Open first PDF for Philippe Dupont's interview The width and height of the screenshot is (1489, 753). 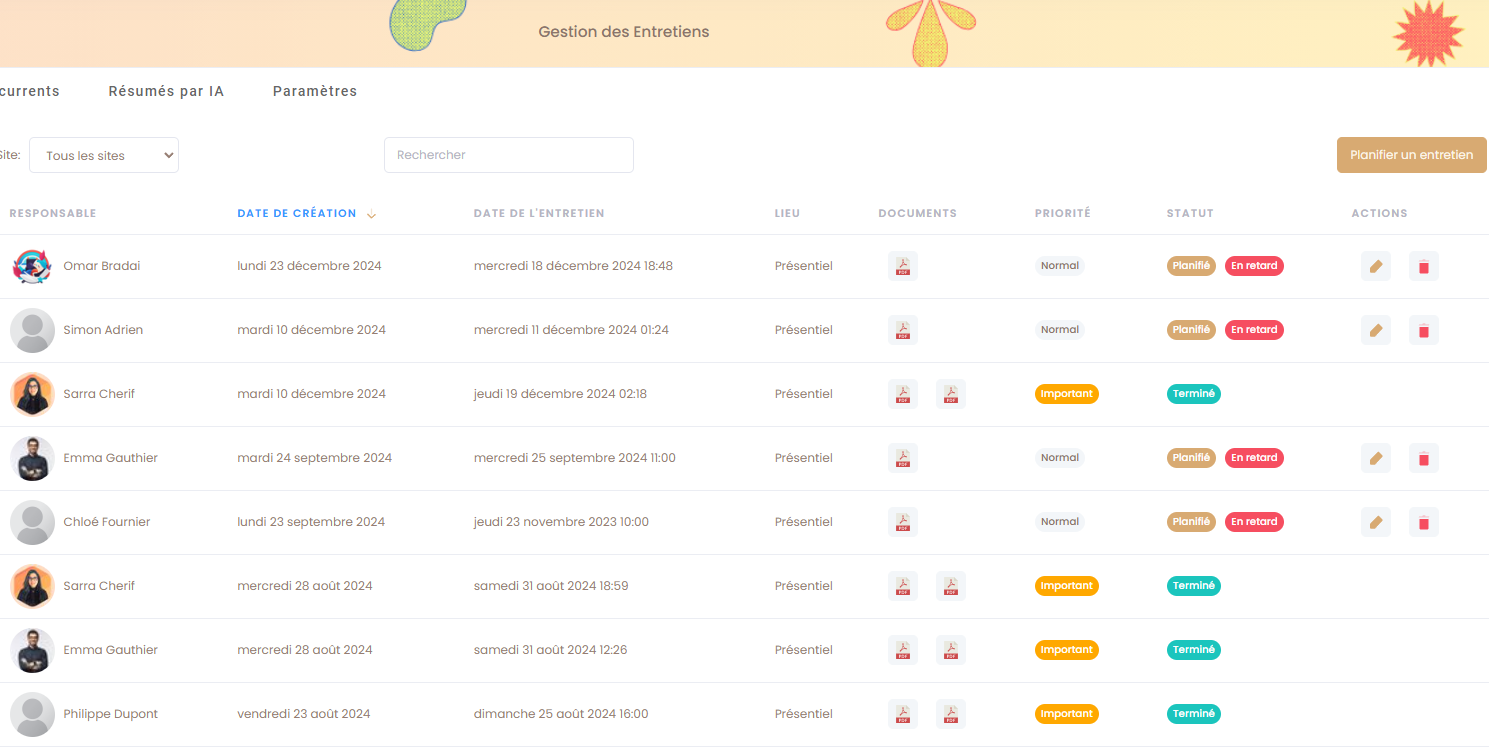click(902, 714)
